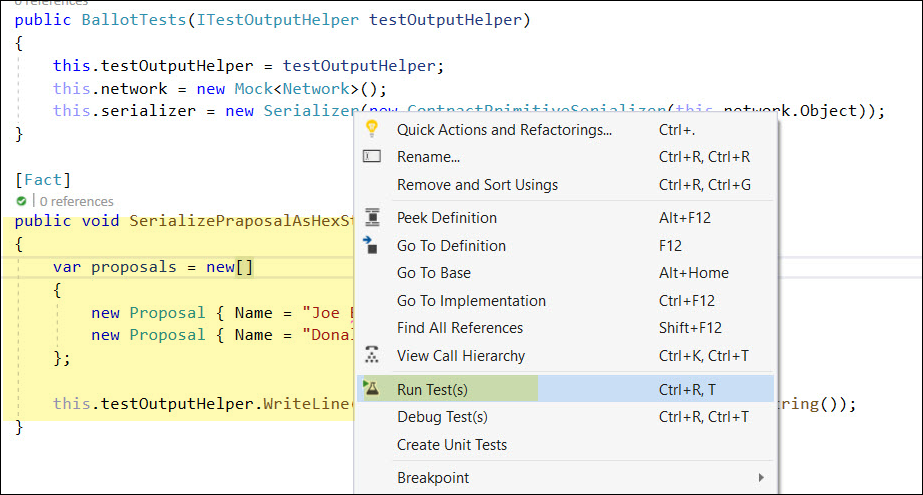Choose Find All References

tap(460, 328)
